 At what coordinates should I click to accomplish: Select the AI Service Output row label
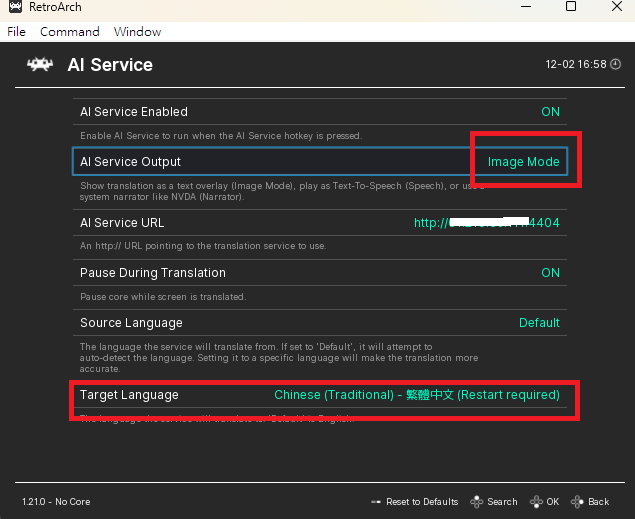(130, 162)
